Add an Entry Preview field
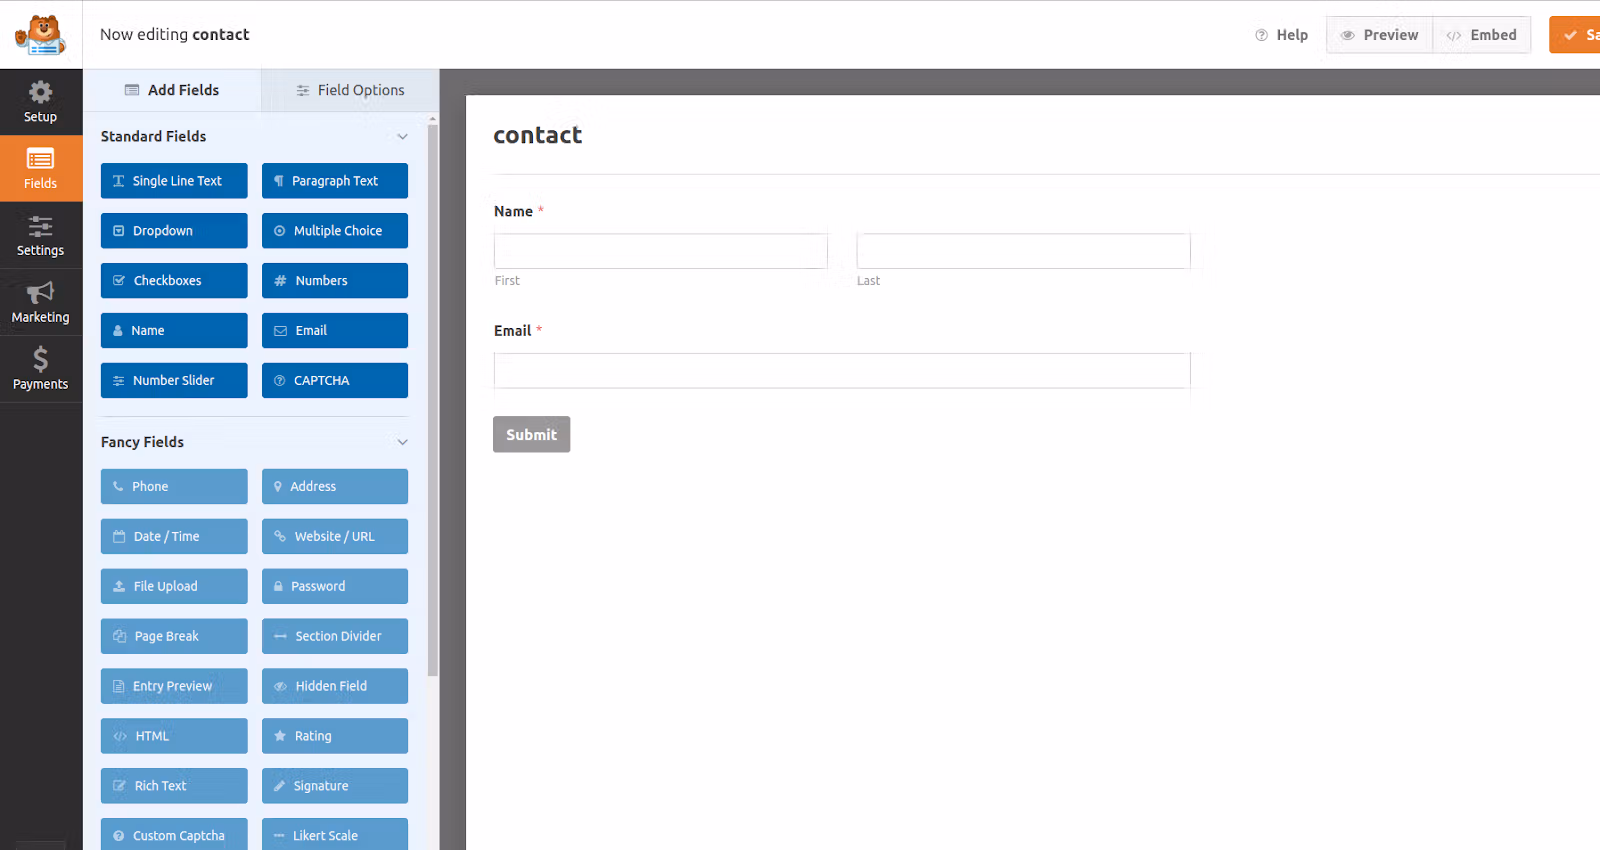The width and height of the screenshot is (1600, 850). coord(174,687)
